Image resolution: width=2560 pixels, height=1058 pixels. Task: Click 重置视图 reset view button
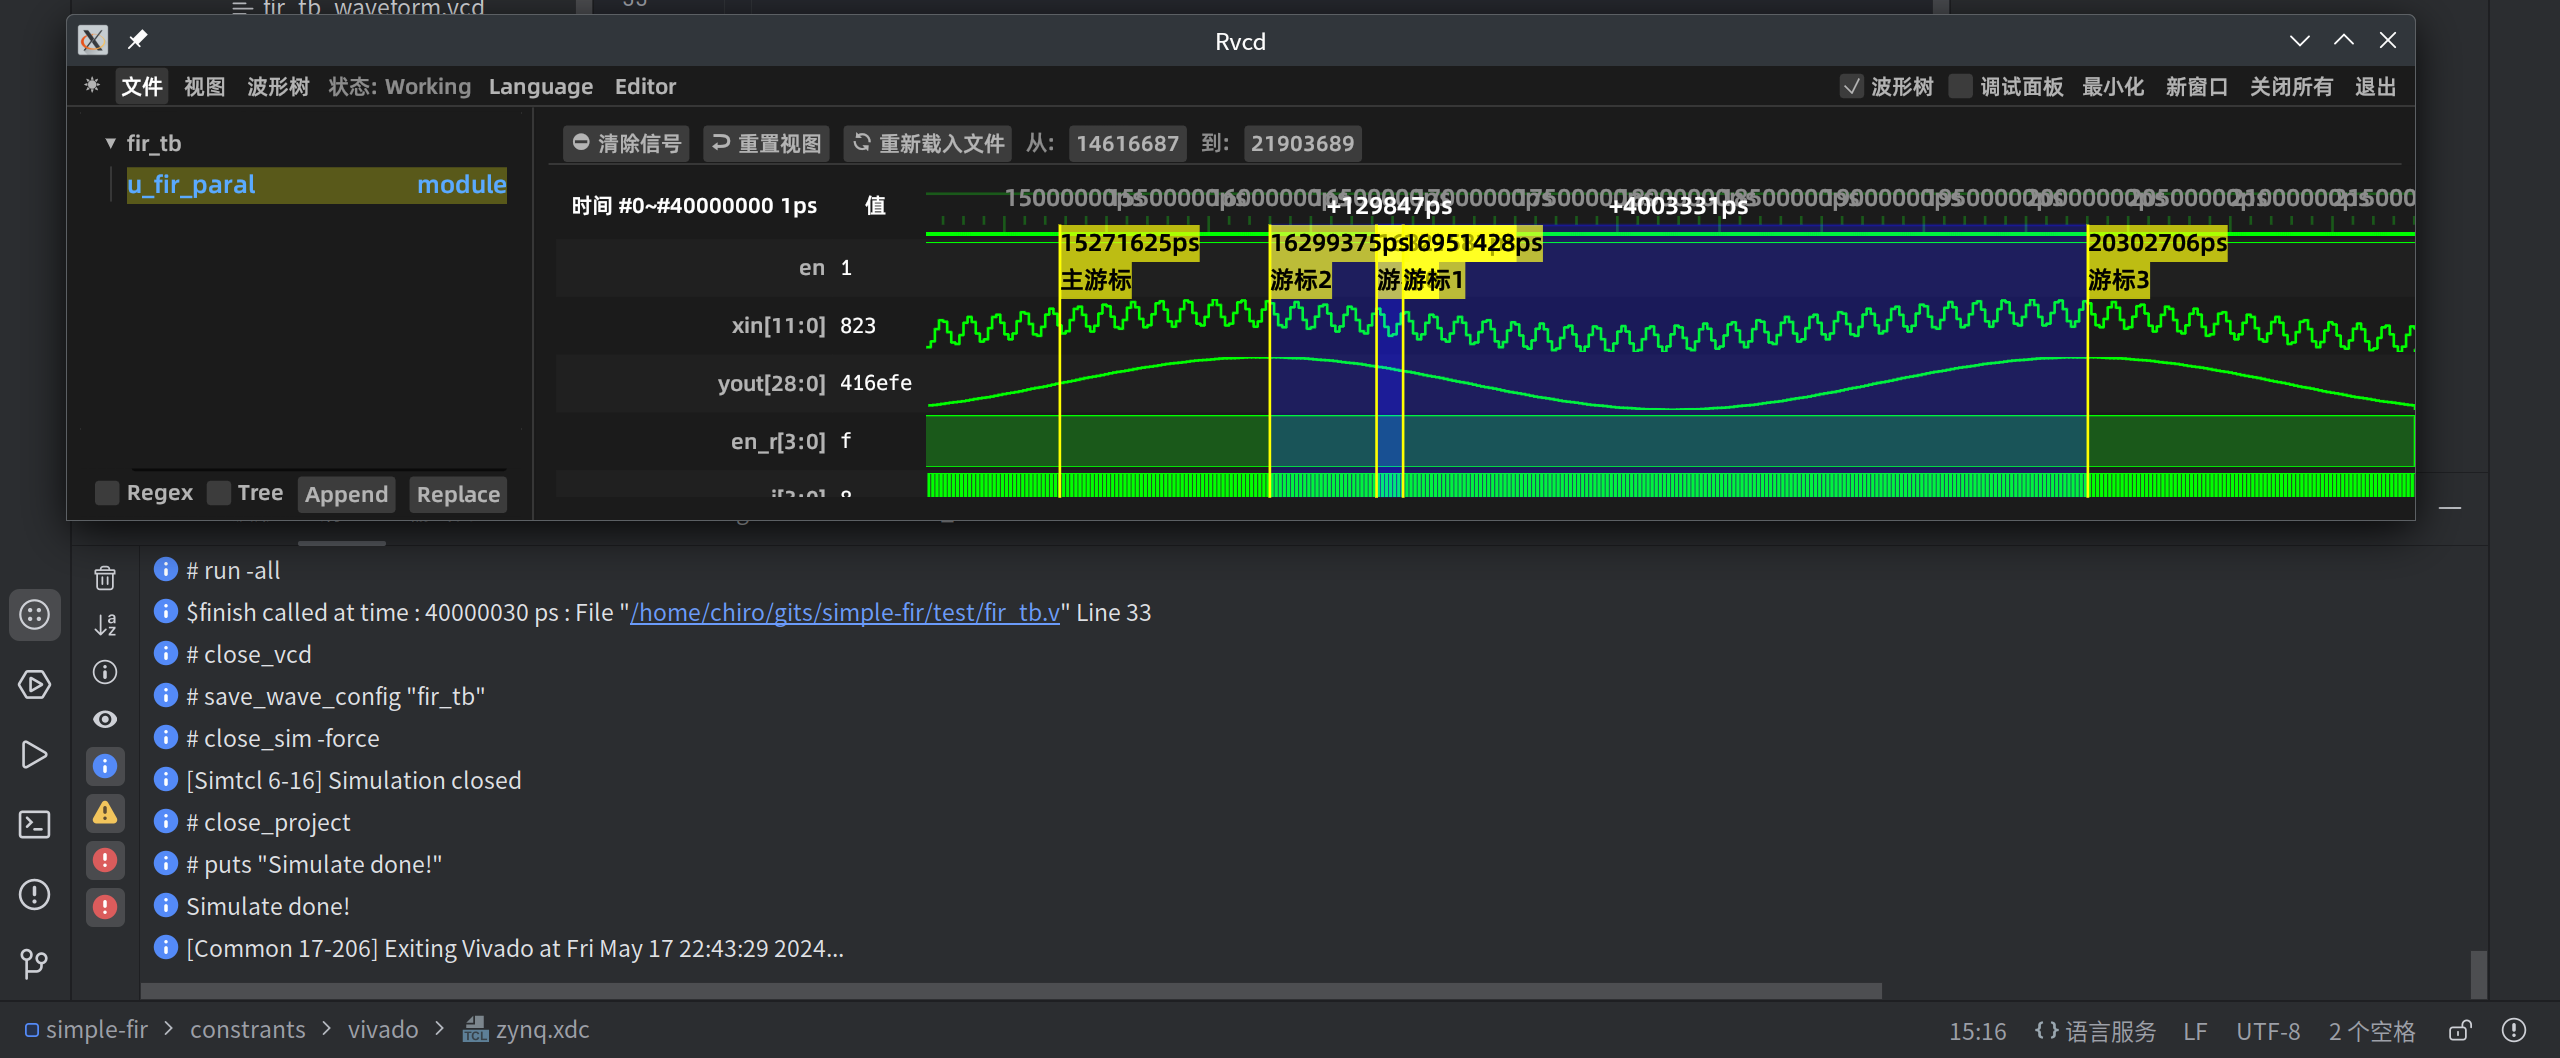click(x=767, y=143)
